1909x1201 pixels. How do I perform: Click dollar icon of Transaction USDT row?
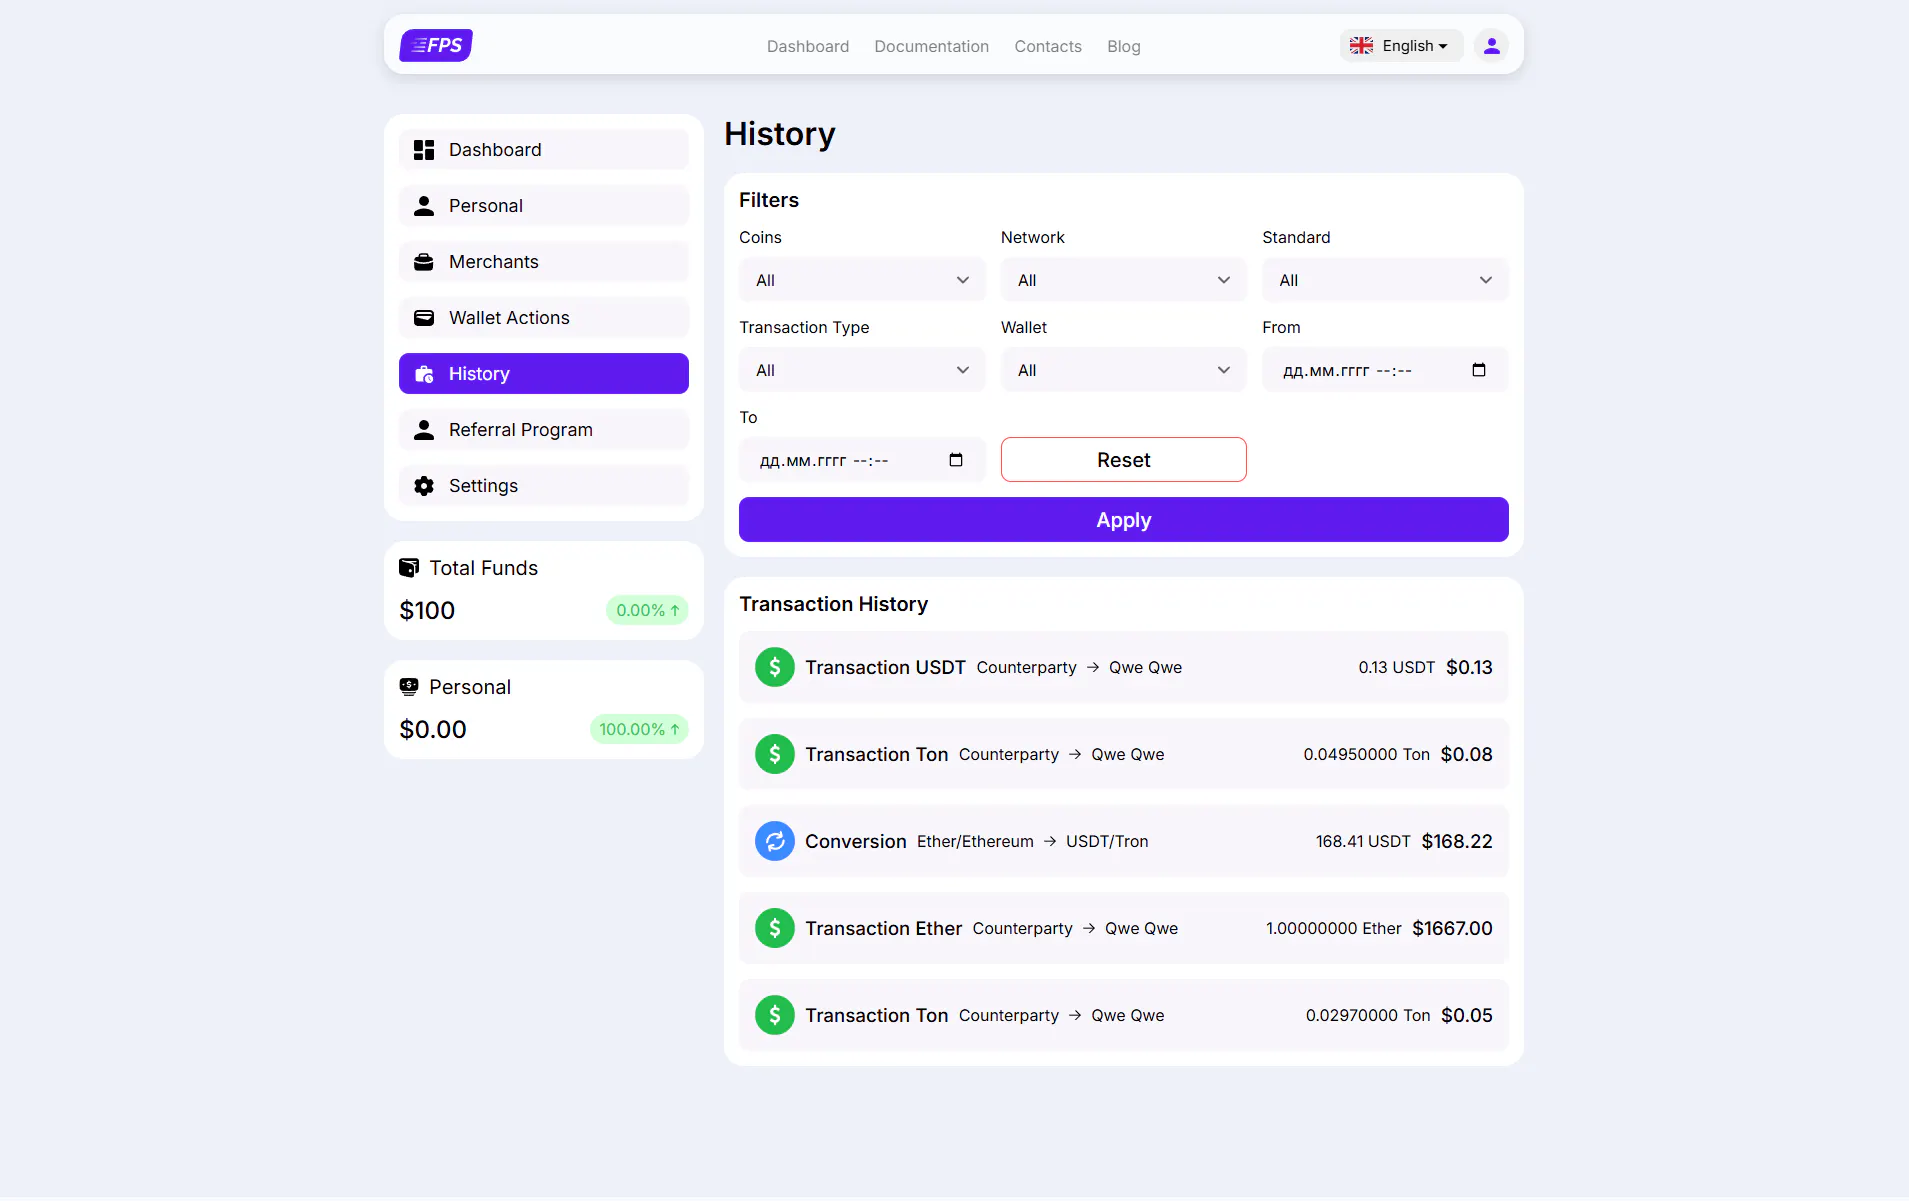[775, 667]
